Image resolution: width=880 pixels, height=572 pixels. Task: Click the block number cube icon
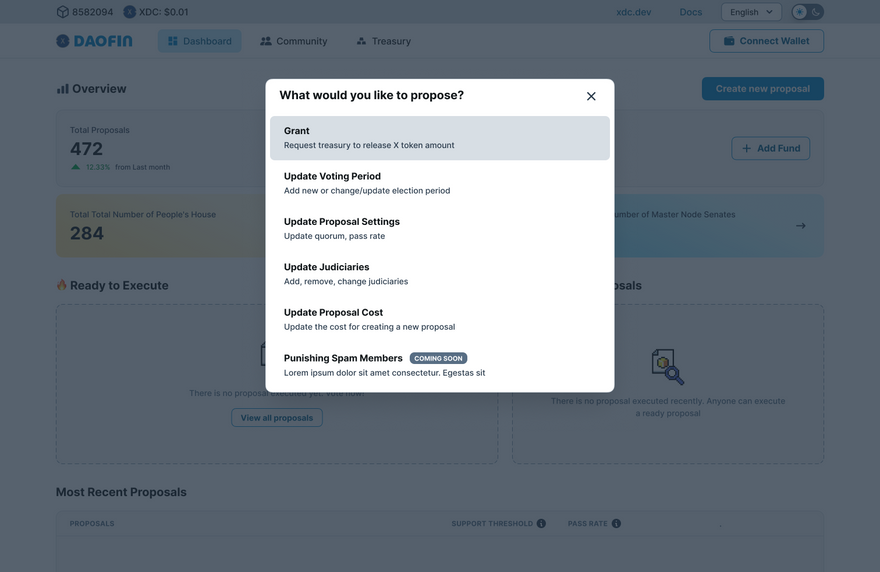62,12
